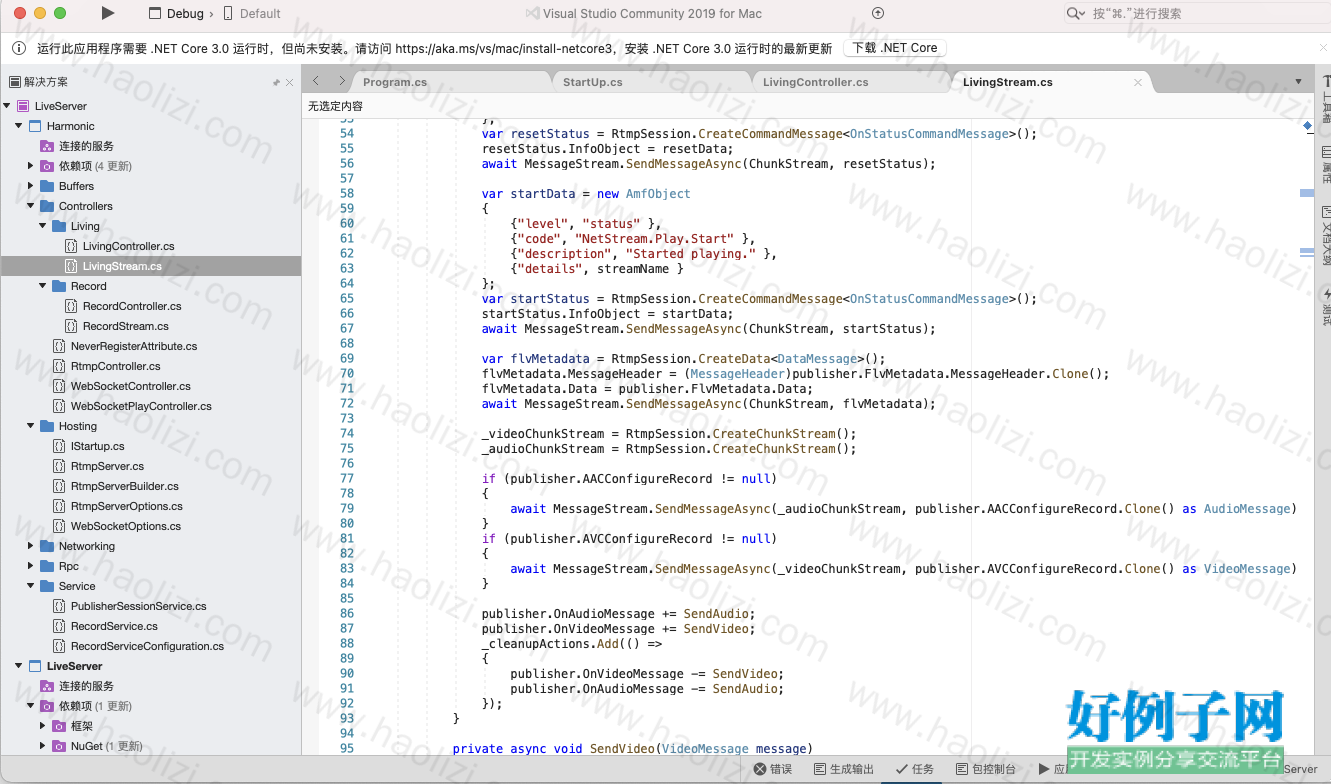Select 连接的服务 under Harmonic

point(86,146)
